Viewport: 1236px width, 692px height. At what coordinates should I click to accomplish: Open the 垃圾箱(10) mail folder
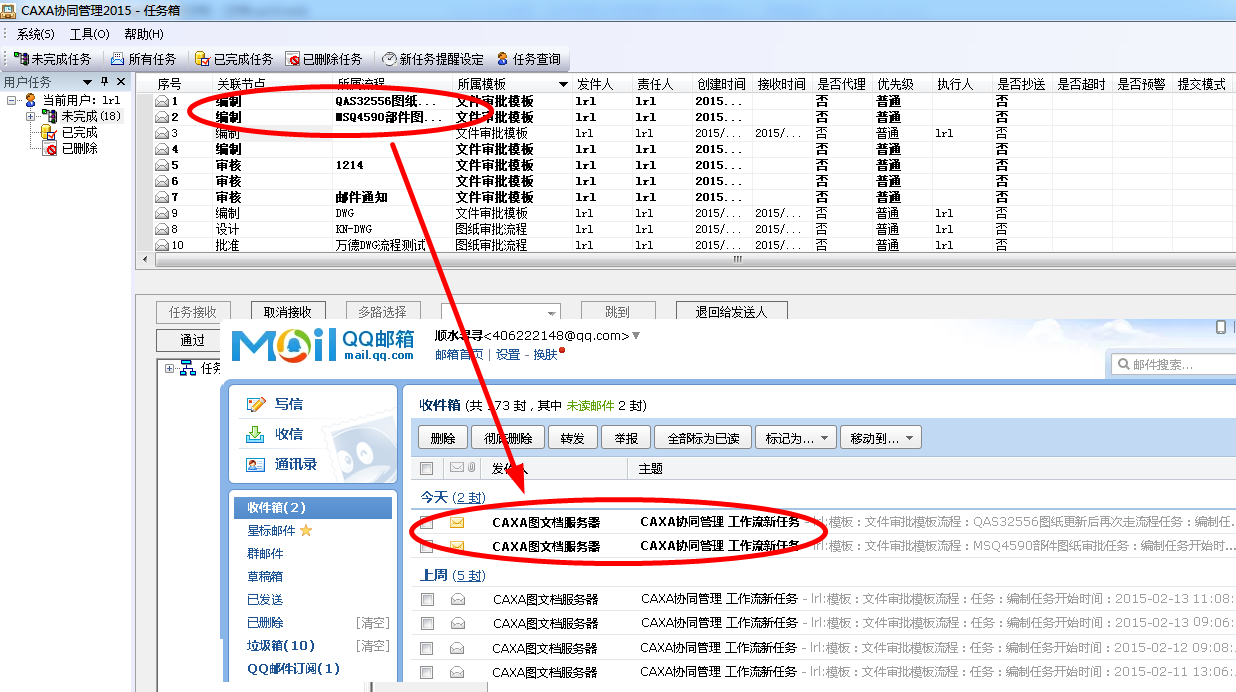click(x=281, y=646)
